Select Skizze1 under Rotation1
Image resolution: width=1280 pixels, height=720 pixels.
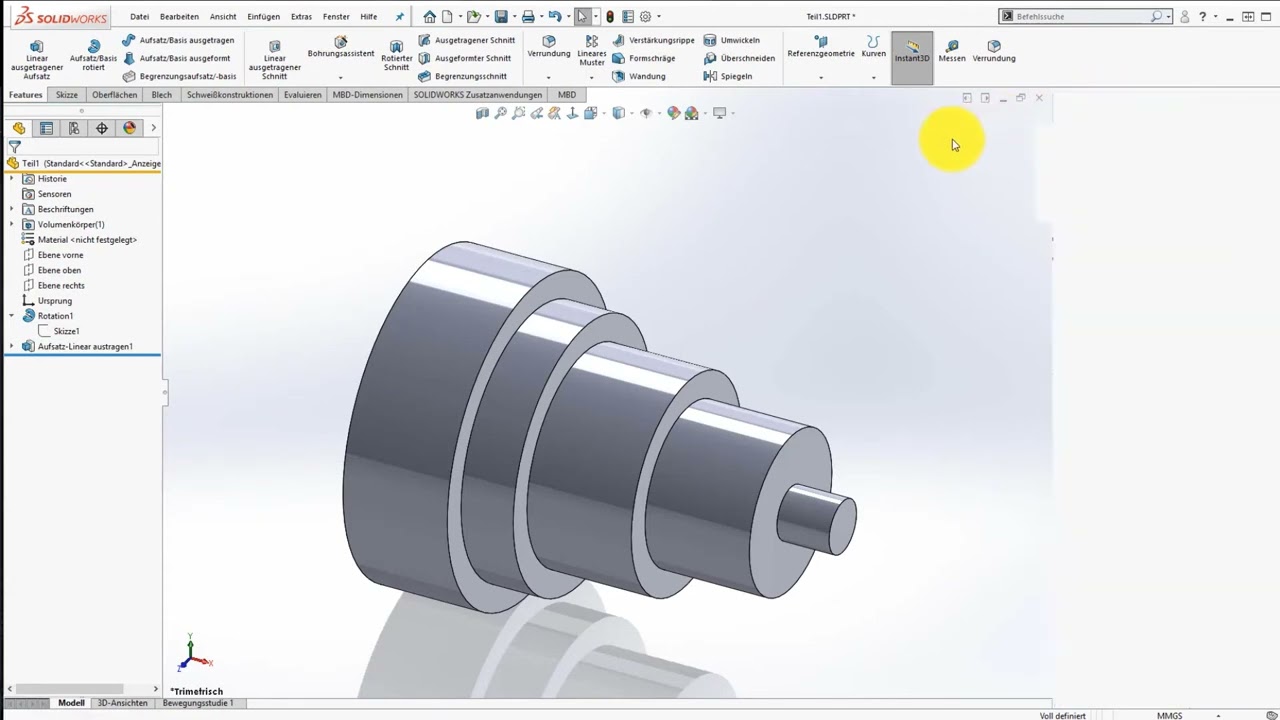coord(66,331)
